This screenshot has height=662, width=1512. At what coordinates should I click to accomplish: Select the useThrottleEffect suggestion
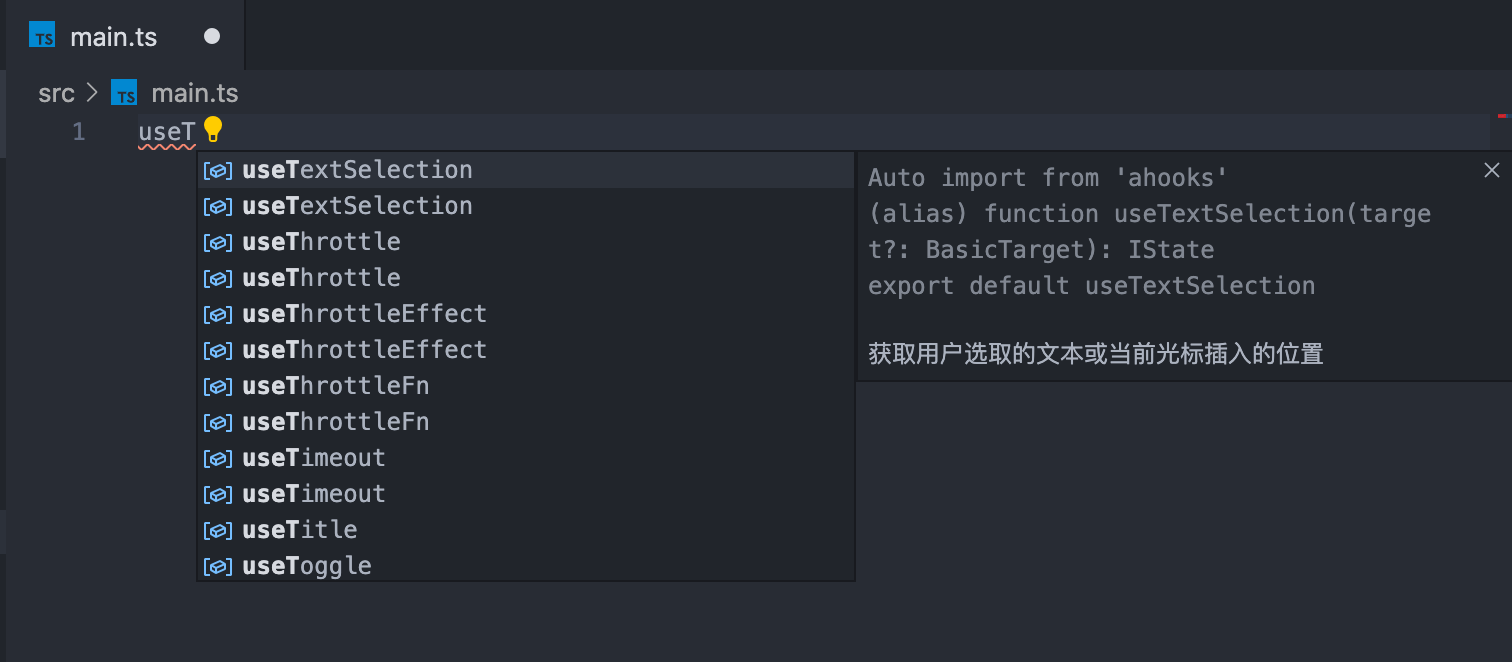coord(364,314)
